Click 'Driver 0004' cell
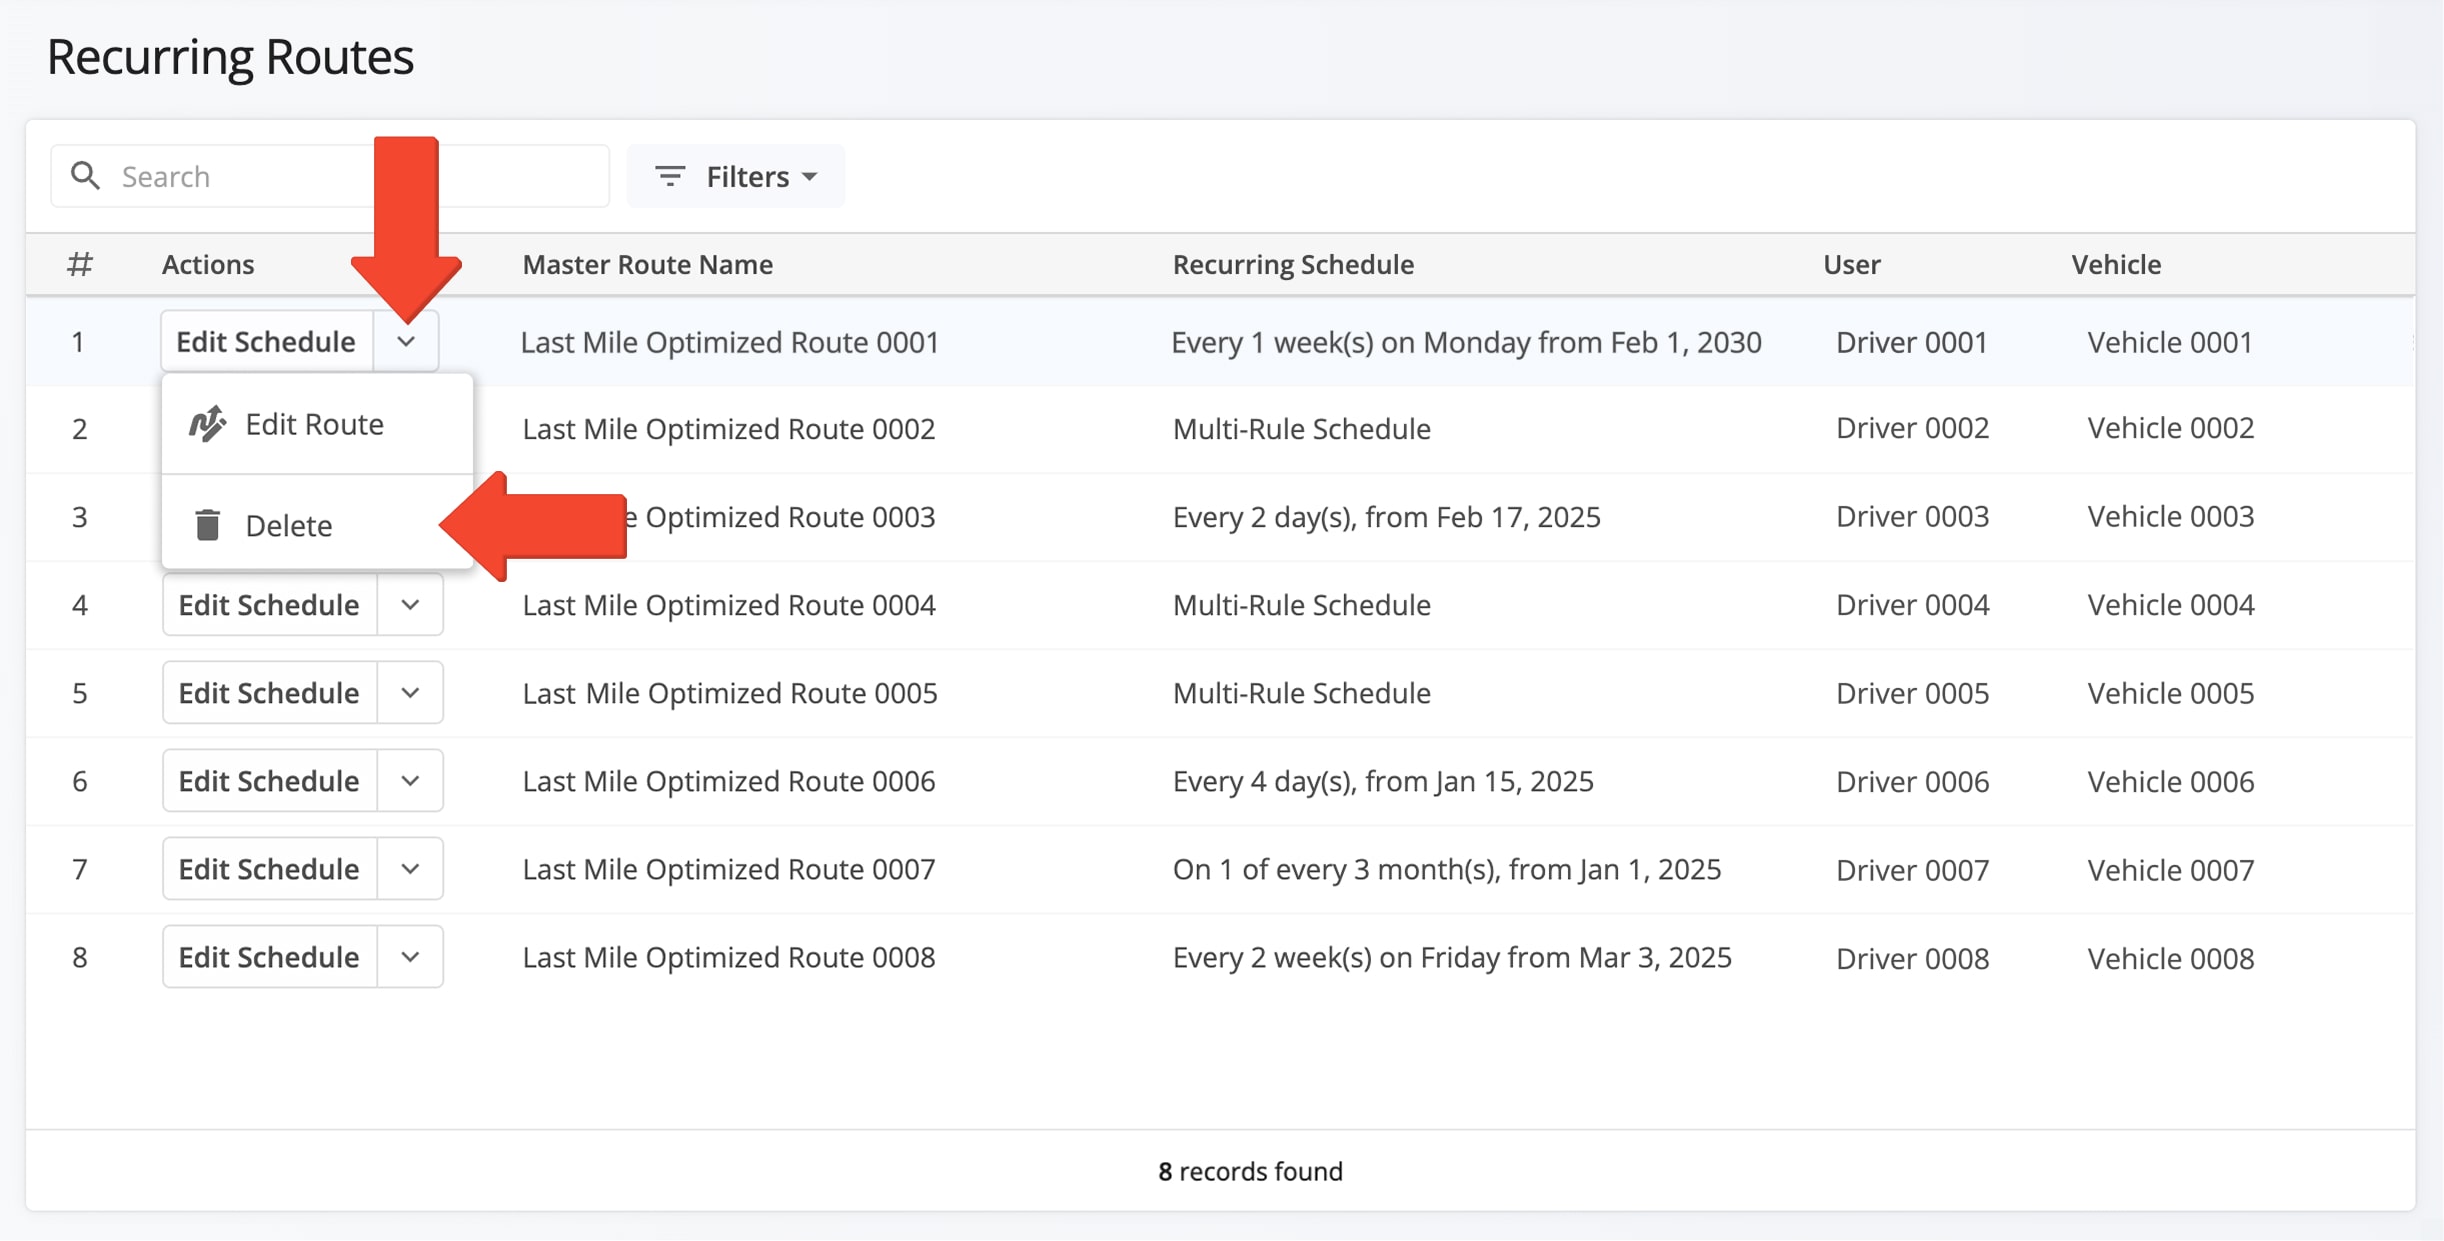Screen dimensions: 2444x1241 pyautogui.click(x=1912, y=605)
